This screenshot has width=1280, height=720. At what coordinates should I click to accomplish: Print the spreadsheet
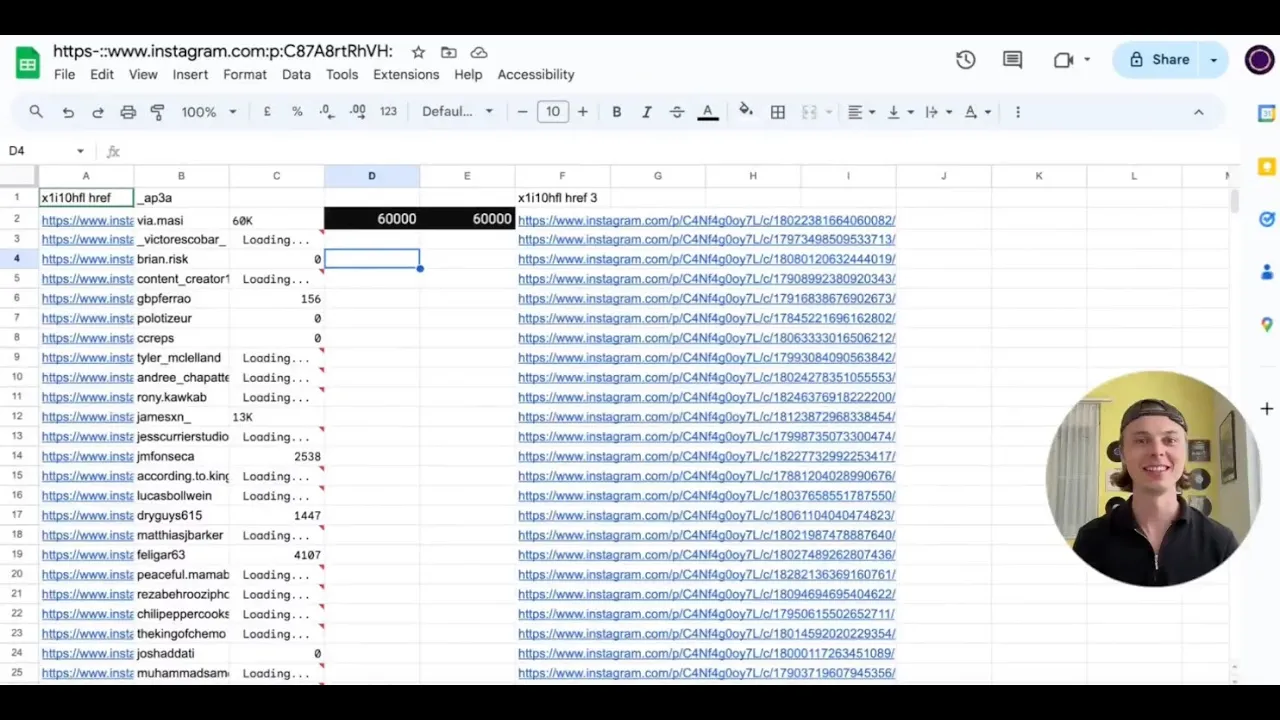128,112
